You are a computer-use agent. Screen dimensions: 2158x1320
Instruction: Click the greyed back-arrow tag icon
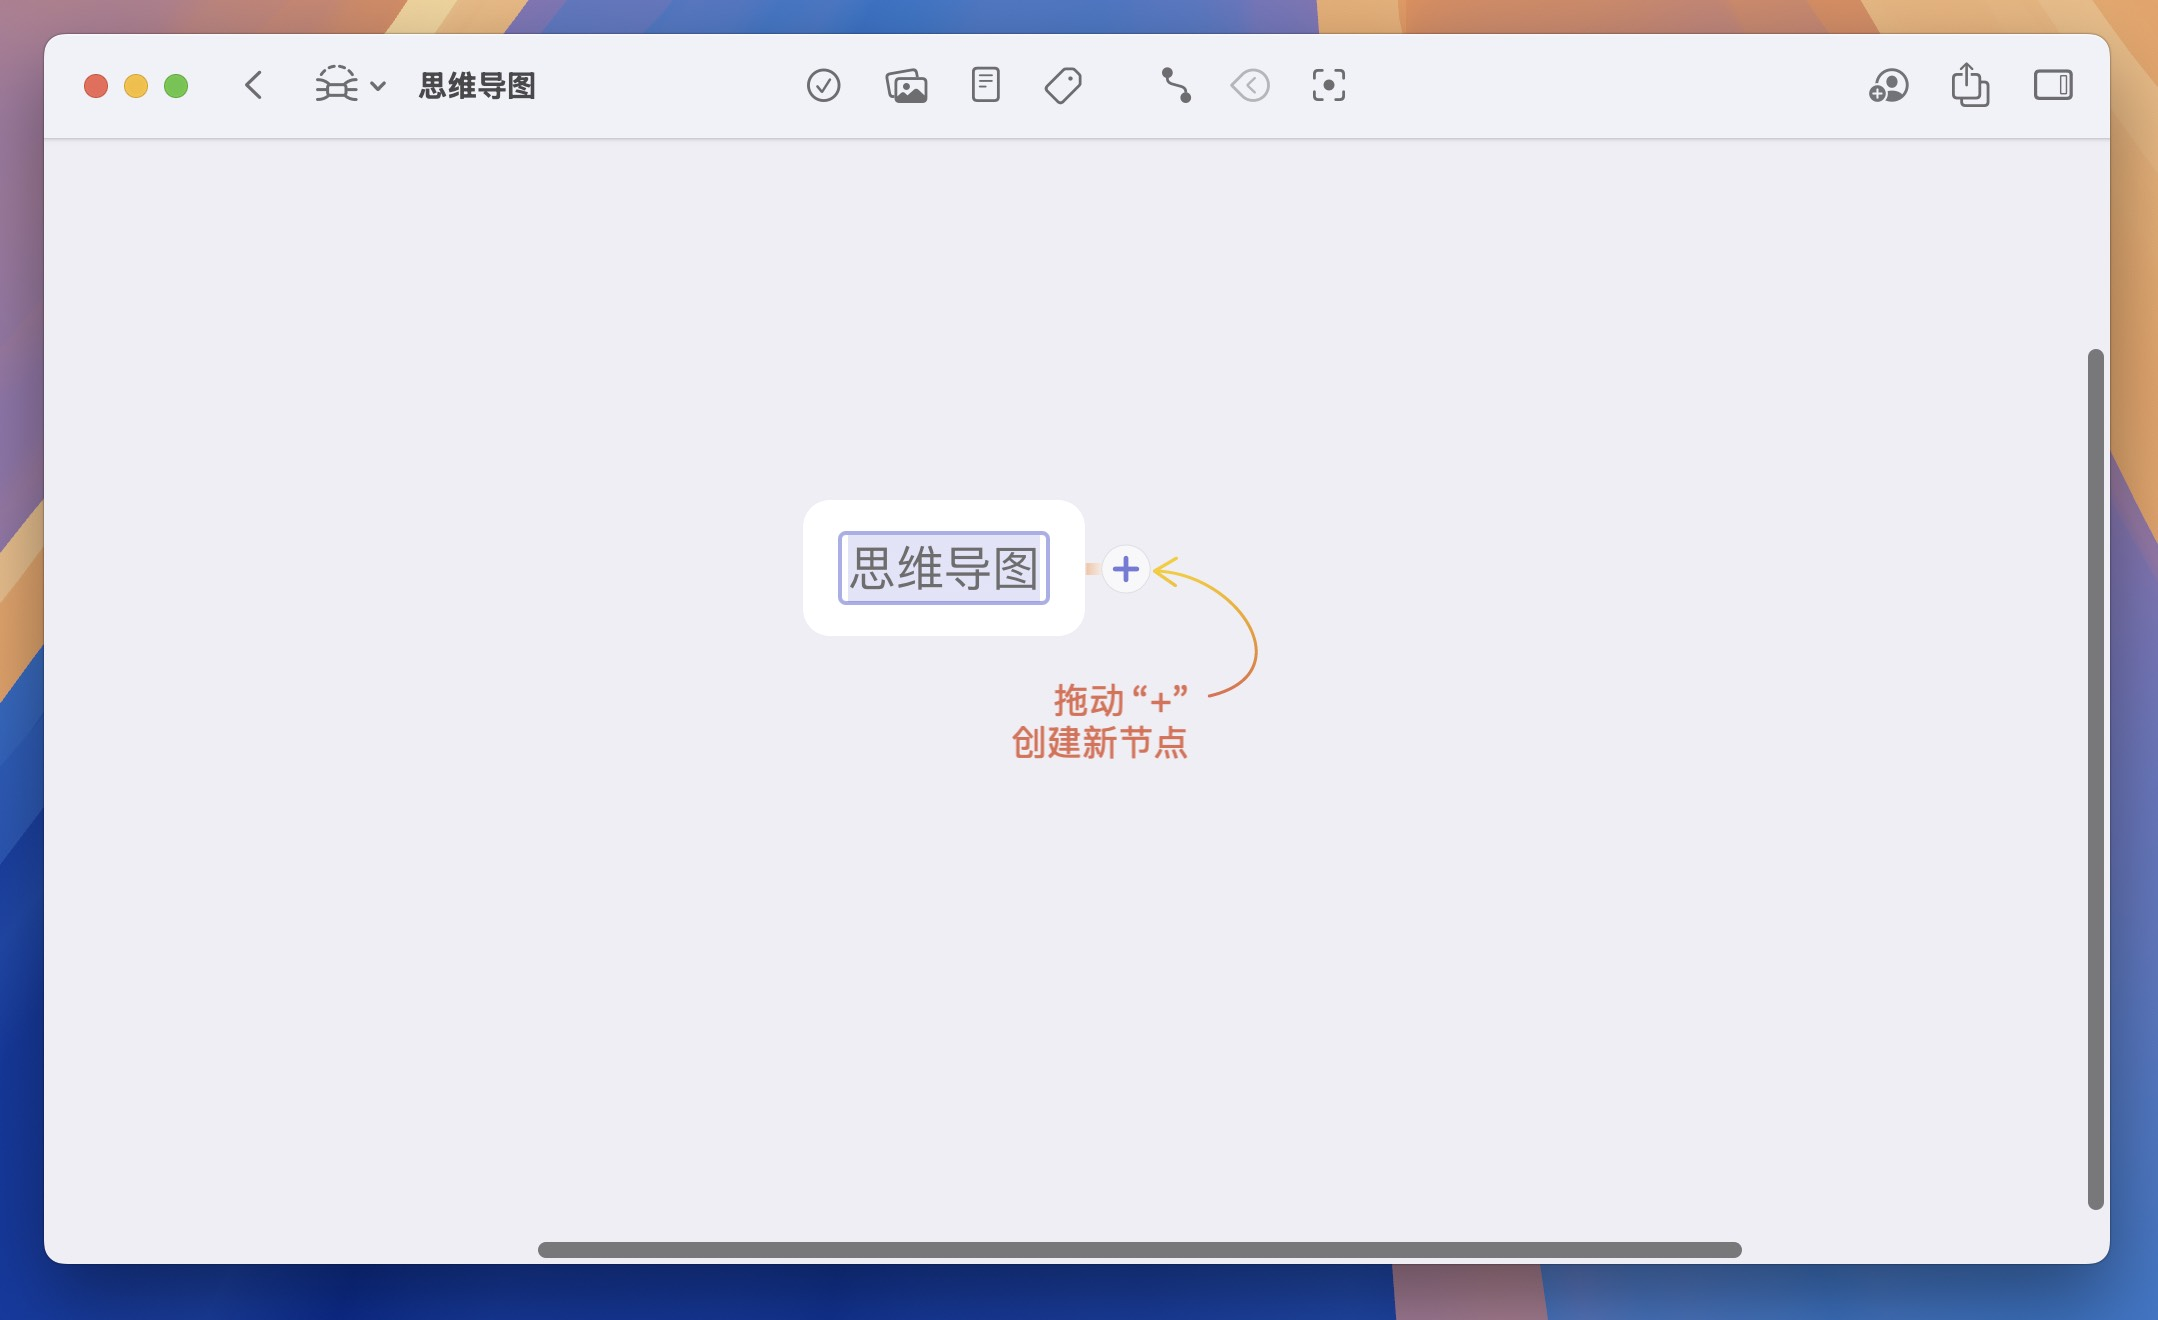tap(1250, 86)
